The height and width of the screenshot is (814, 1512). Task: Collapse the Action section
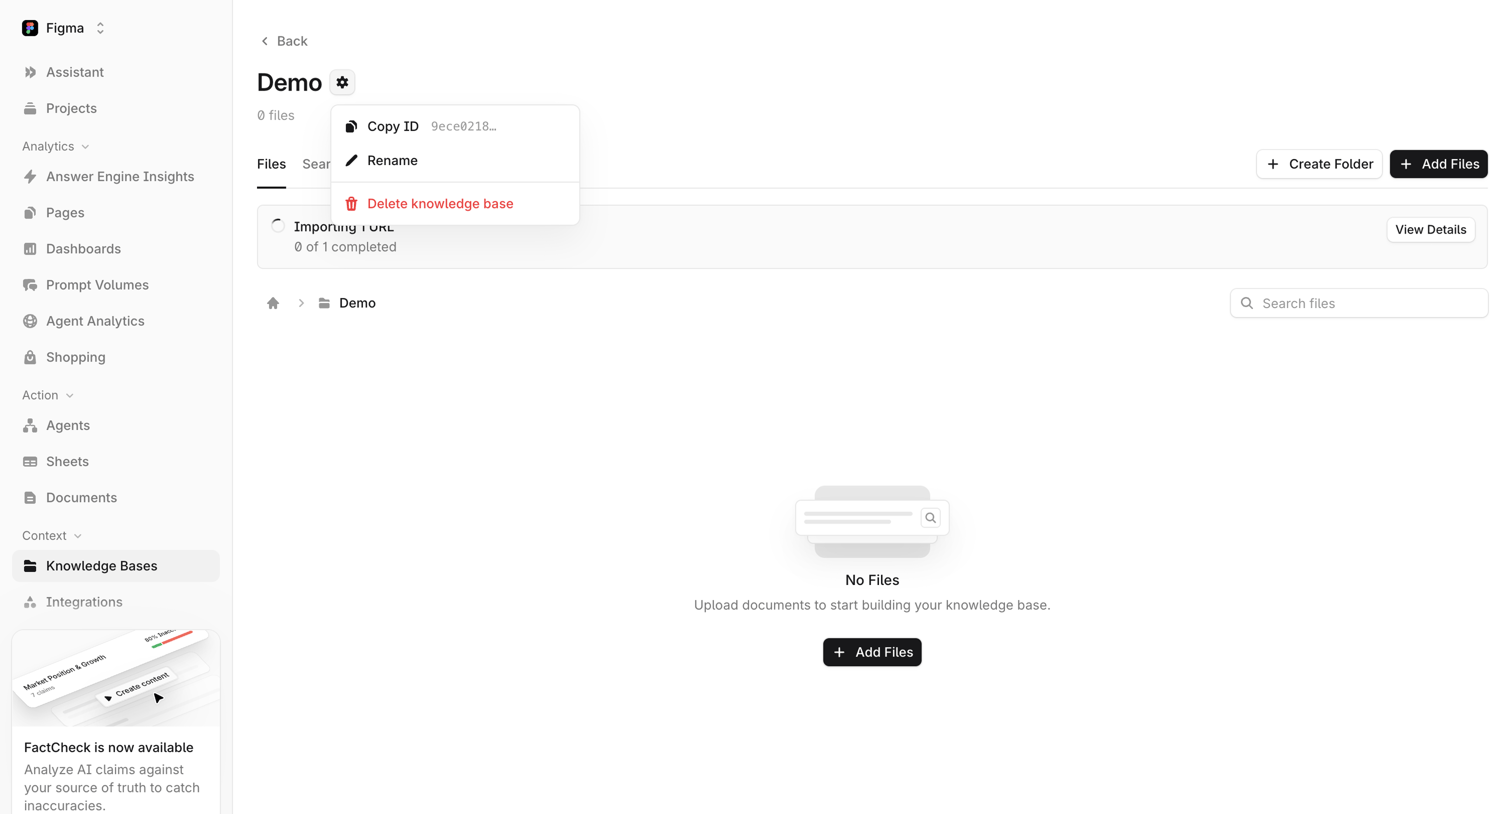[x=48, y=395]
